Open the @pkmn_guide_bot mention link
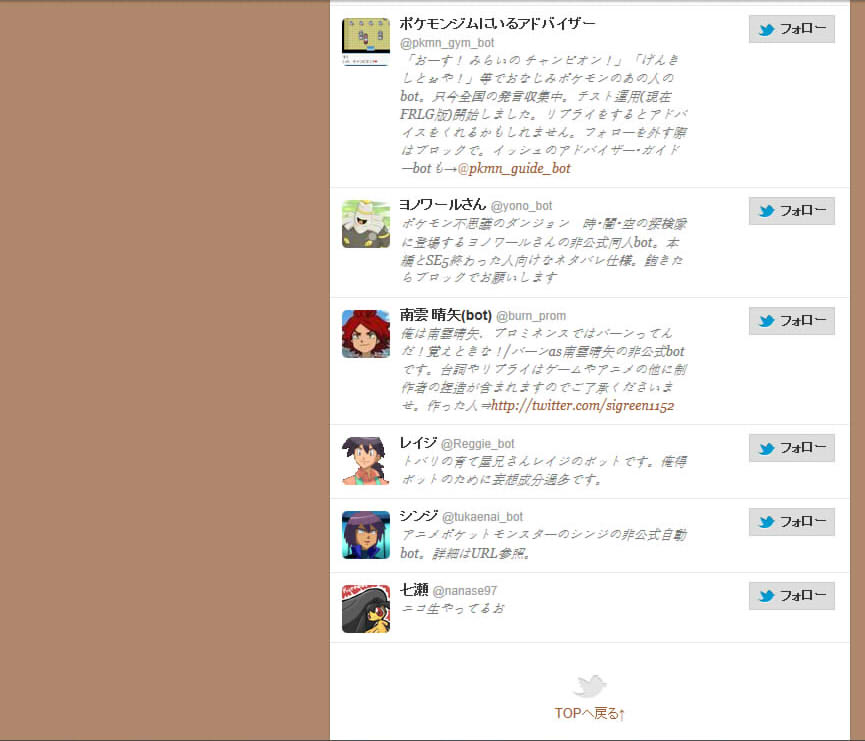 [514, 168]
